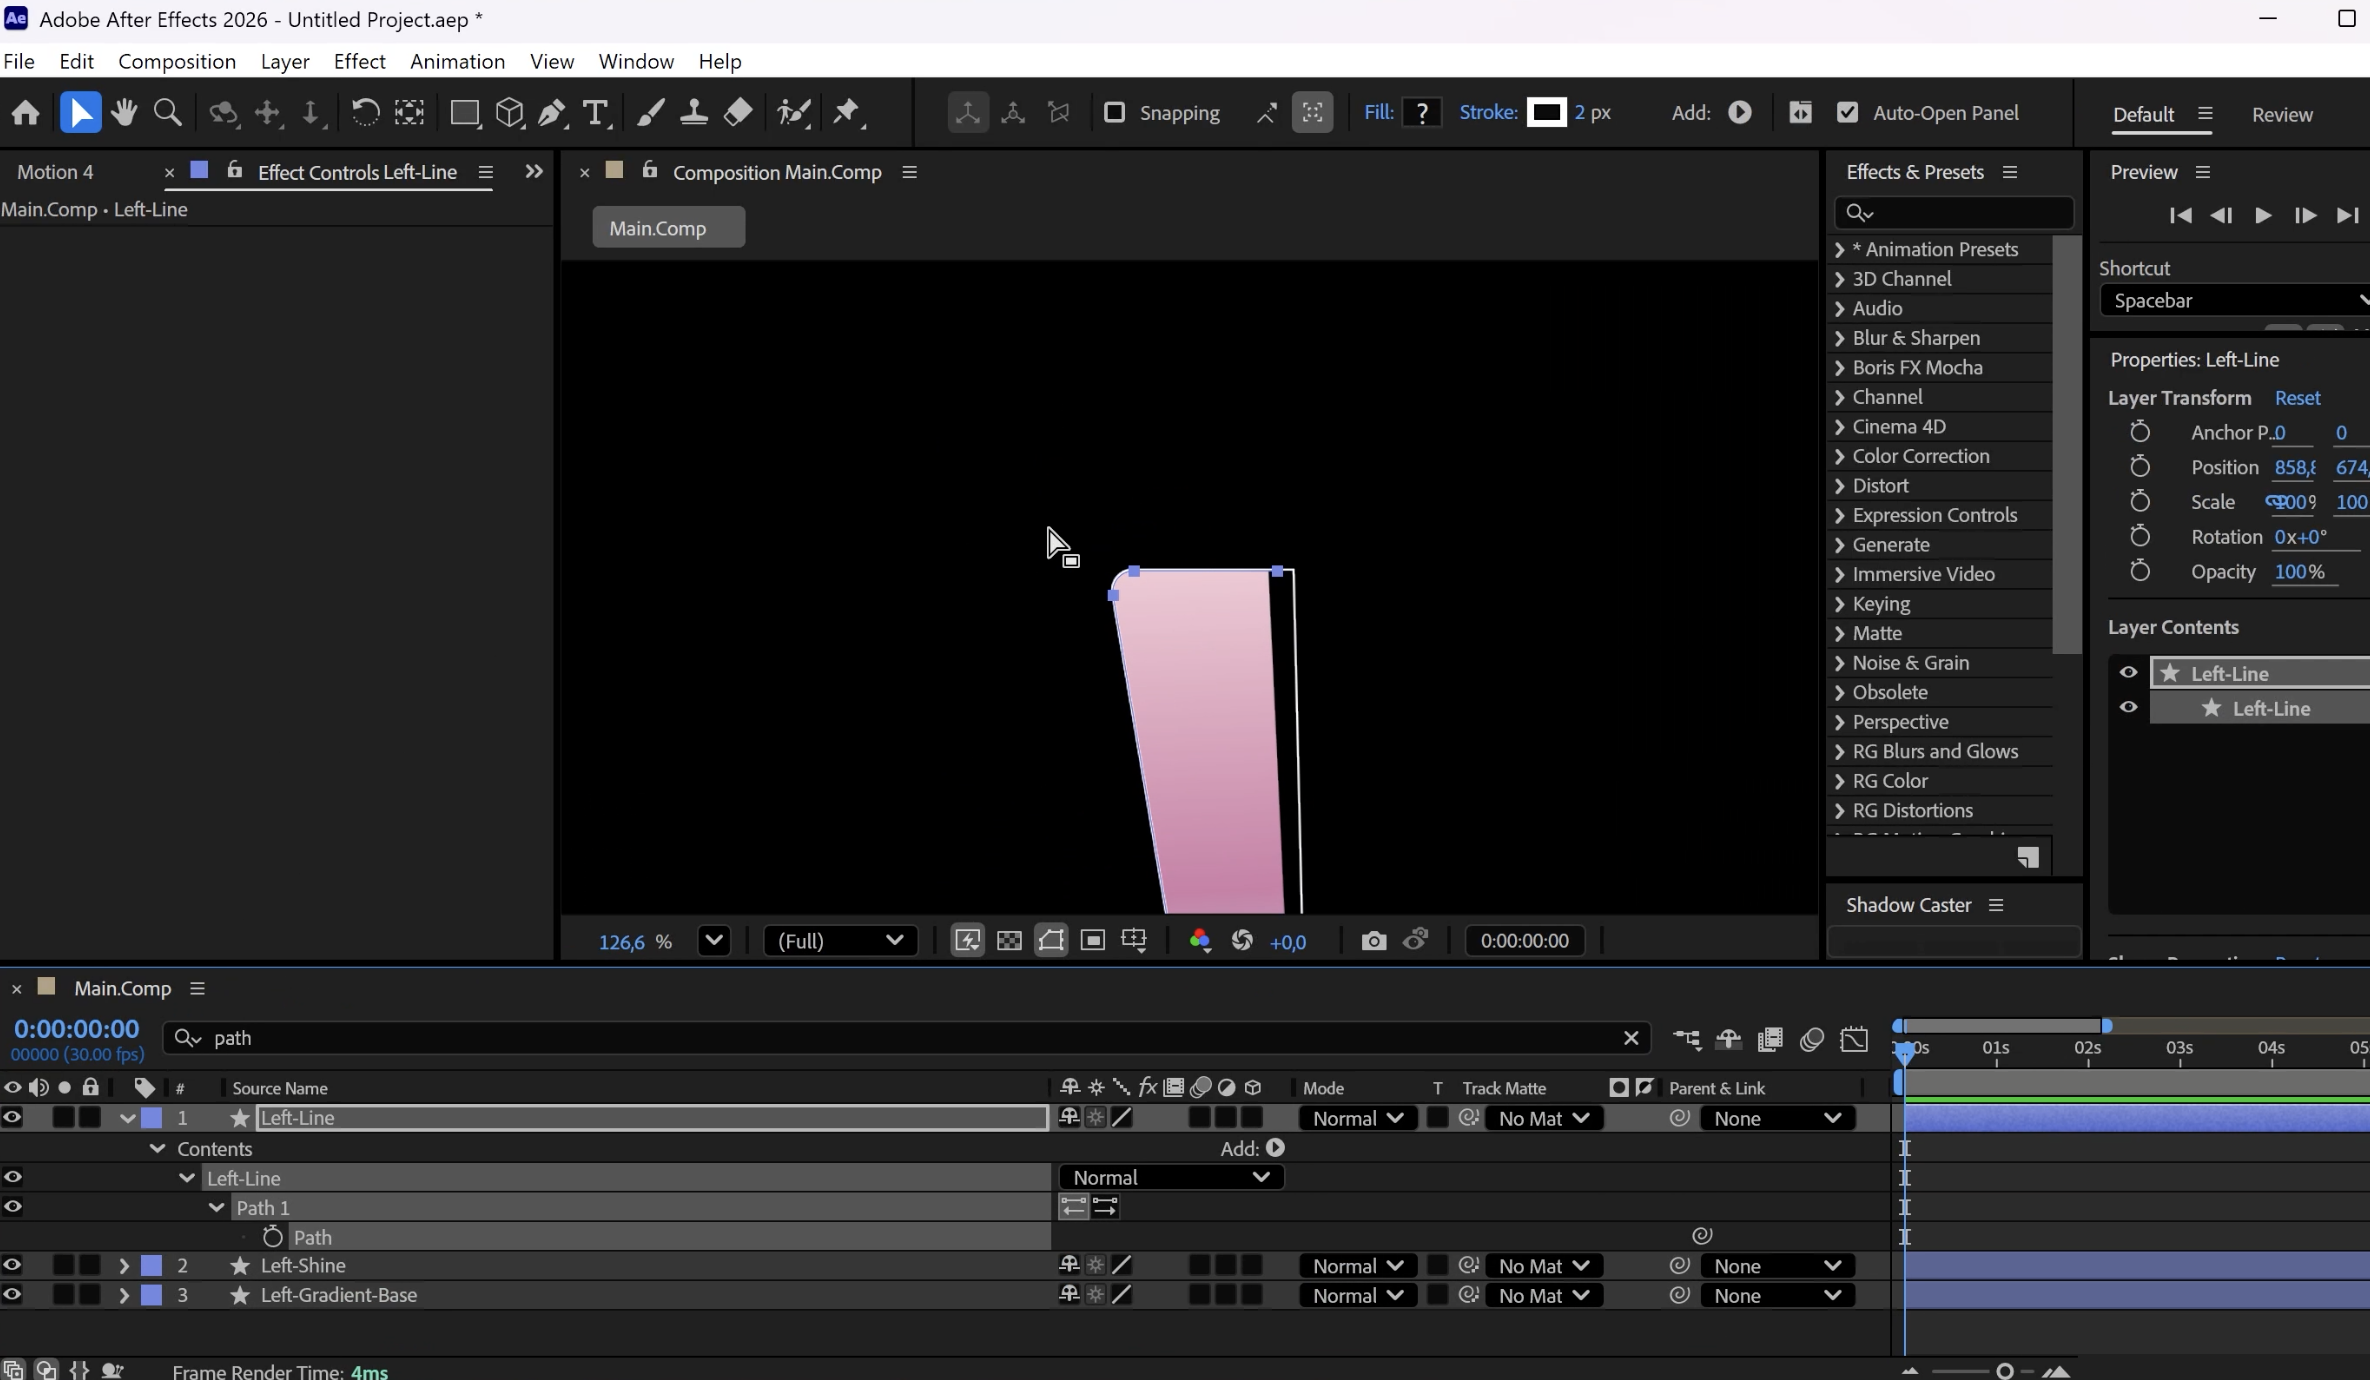Click the play button in Preview

[2262, 216]
